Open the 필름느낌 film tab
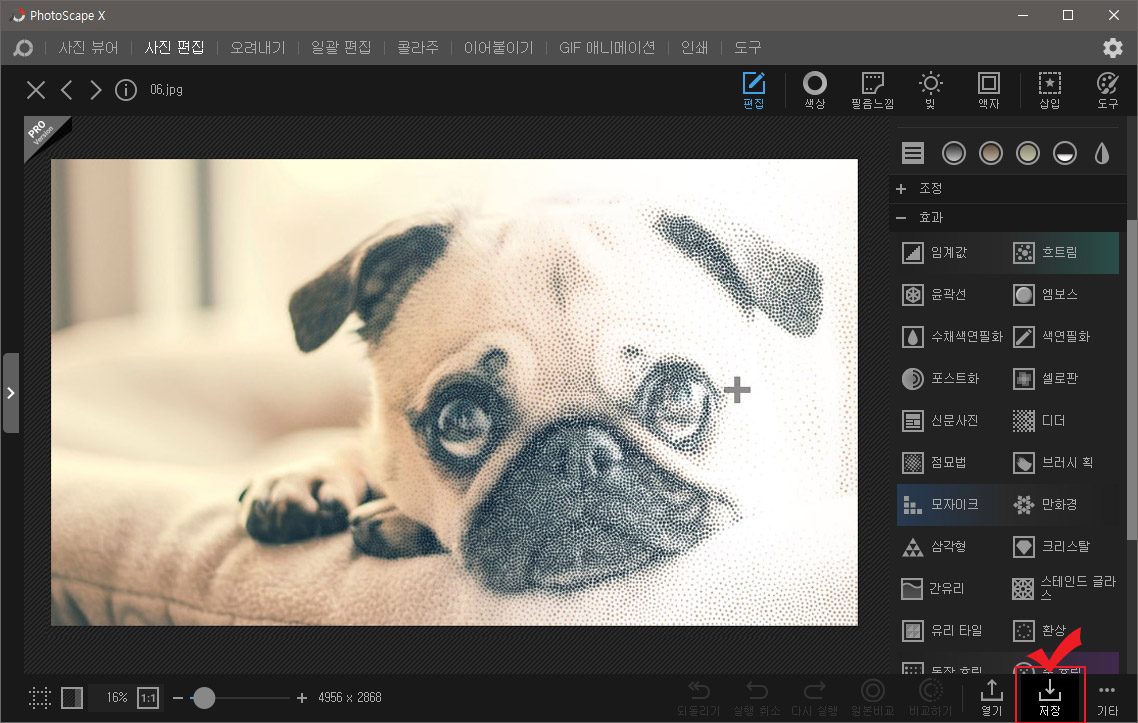The width and height of the screenshot is (1138, 723). coord(872,90)
